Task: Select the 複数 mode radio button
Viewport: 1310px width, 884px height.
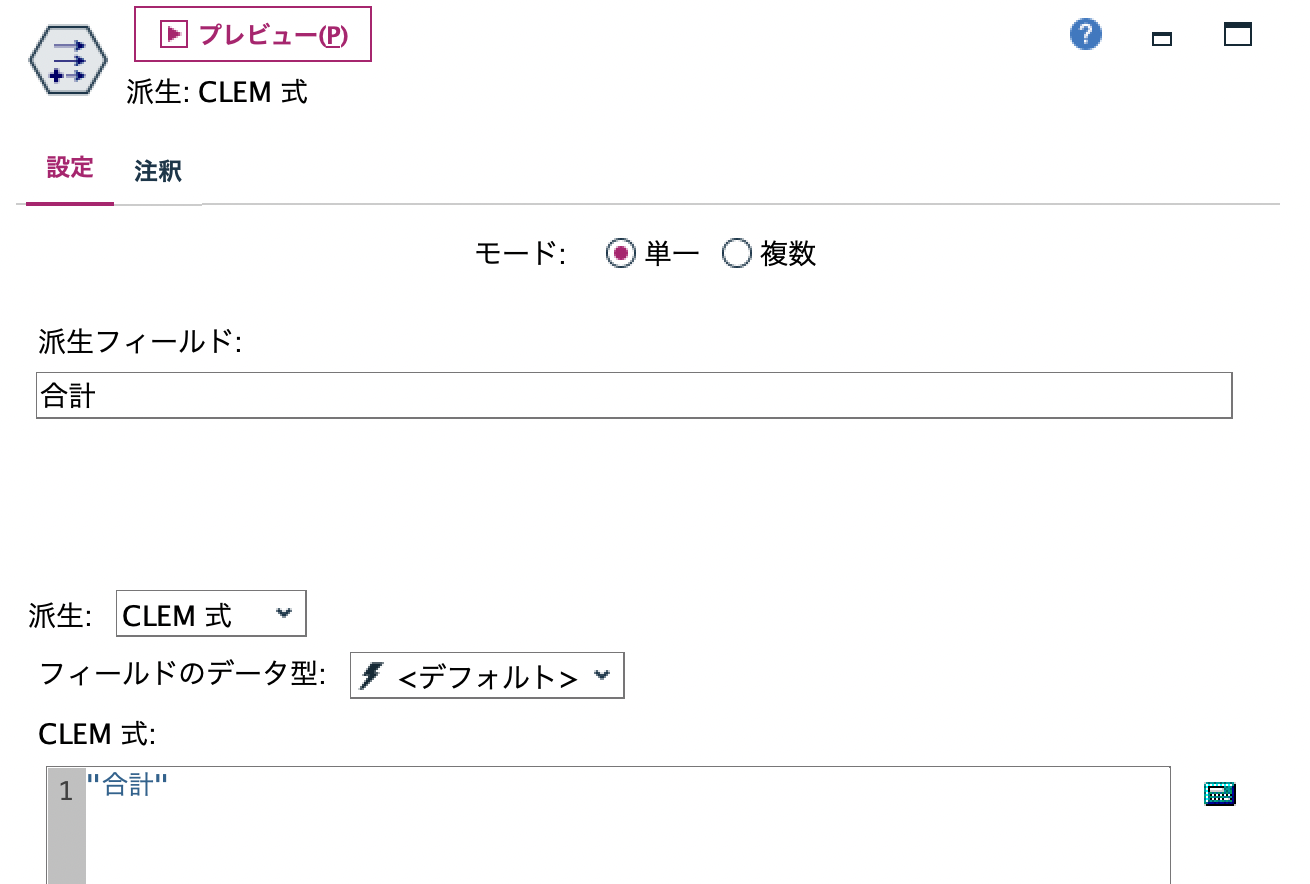Action: [737, 253]
